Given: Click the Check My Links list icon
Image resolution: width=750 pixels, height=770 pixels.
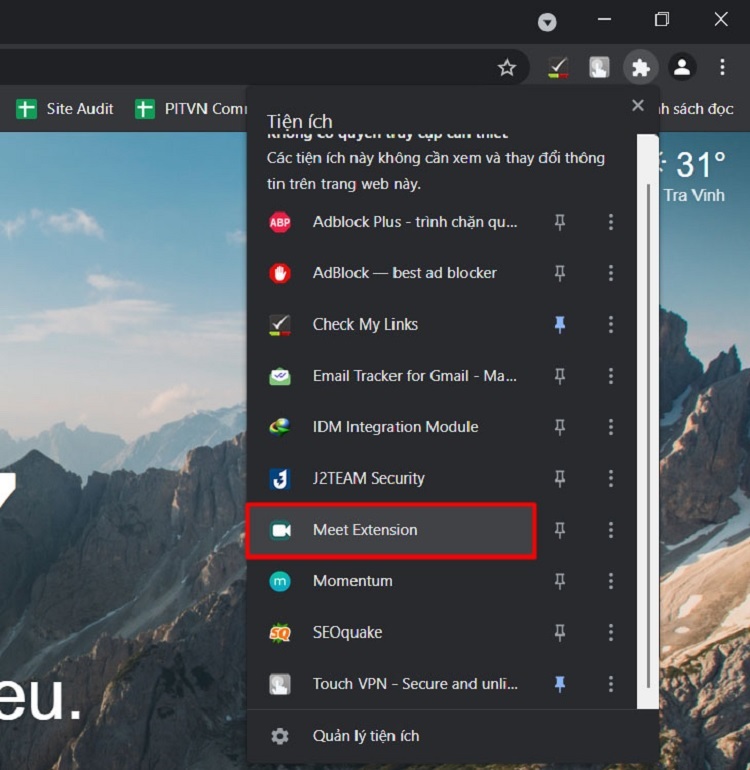Looking at the screenshot, I should pyautogui.click(x=280, y=325).
